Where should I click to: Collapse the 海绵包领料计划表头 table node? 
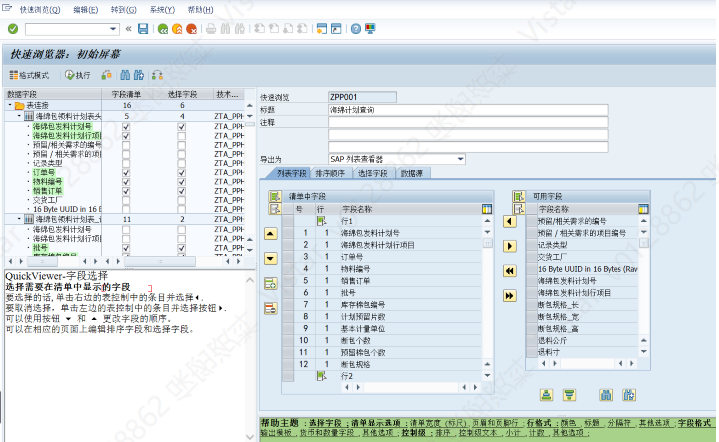tap(19, 116)
